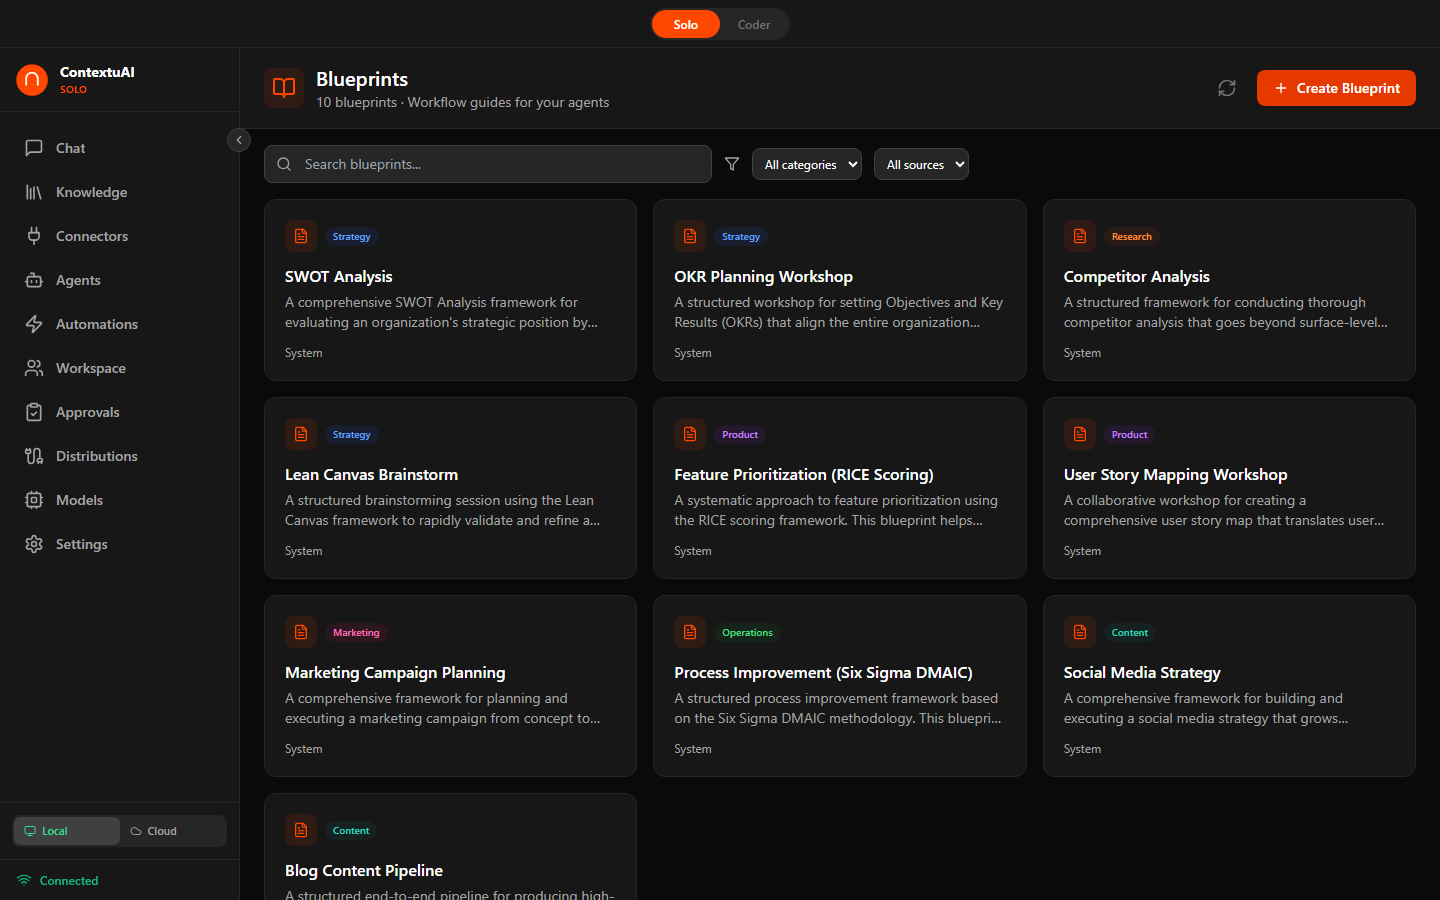Click the Strategy tag on SWOT Analysis
Image resolution: width=1440 pixels, height=900 pixels.
point(352,237)
